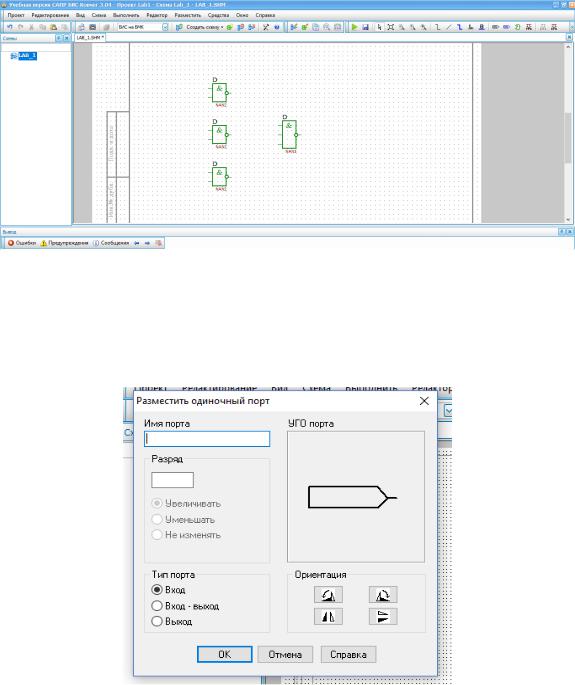Flip port vertically orientation icon
The height and width of the screenshot is (685, 575).
pos(383,616)
